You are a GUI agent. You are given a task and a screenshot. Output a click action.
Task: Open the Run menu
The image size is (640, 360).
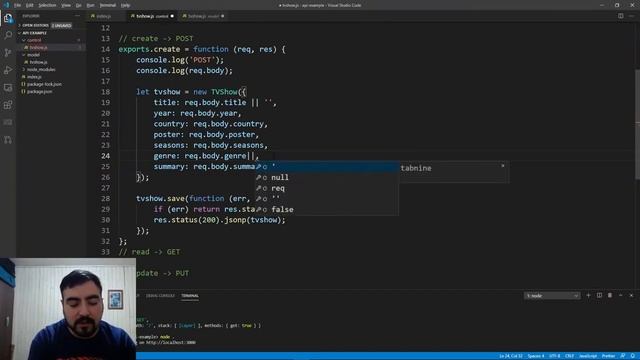(x=90, y=5)
